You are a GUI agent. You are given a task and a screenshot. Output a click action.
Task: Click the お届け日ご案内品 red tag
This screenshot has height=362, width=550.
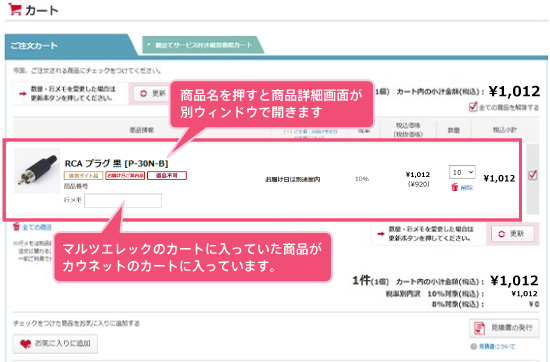coord(125,175)
